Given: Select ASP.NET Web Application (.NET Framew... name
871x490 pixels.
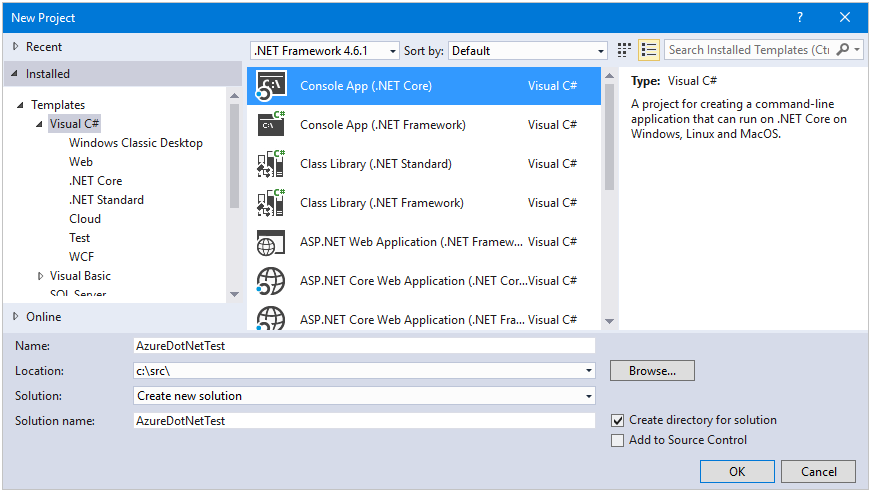Looking at the screenshot, I should 411,242.
